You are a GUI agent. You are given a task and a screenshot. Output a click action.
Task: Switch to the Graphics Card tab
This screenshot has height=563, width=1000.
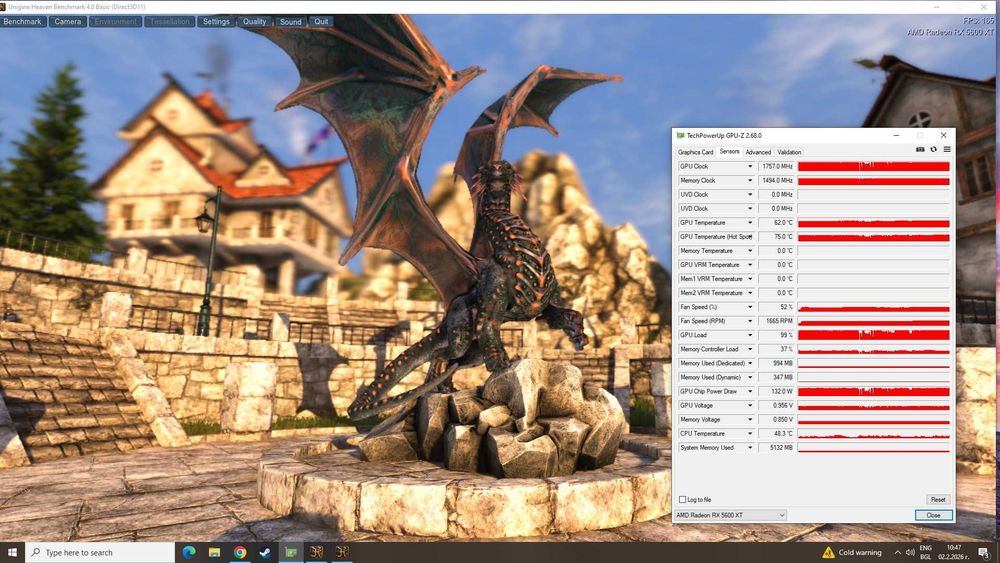[696, 152]
